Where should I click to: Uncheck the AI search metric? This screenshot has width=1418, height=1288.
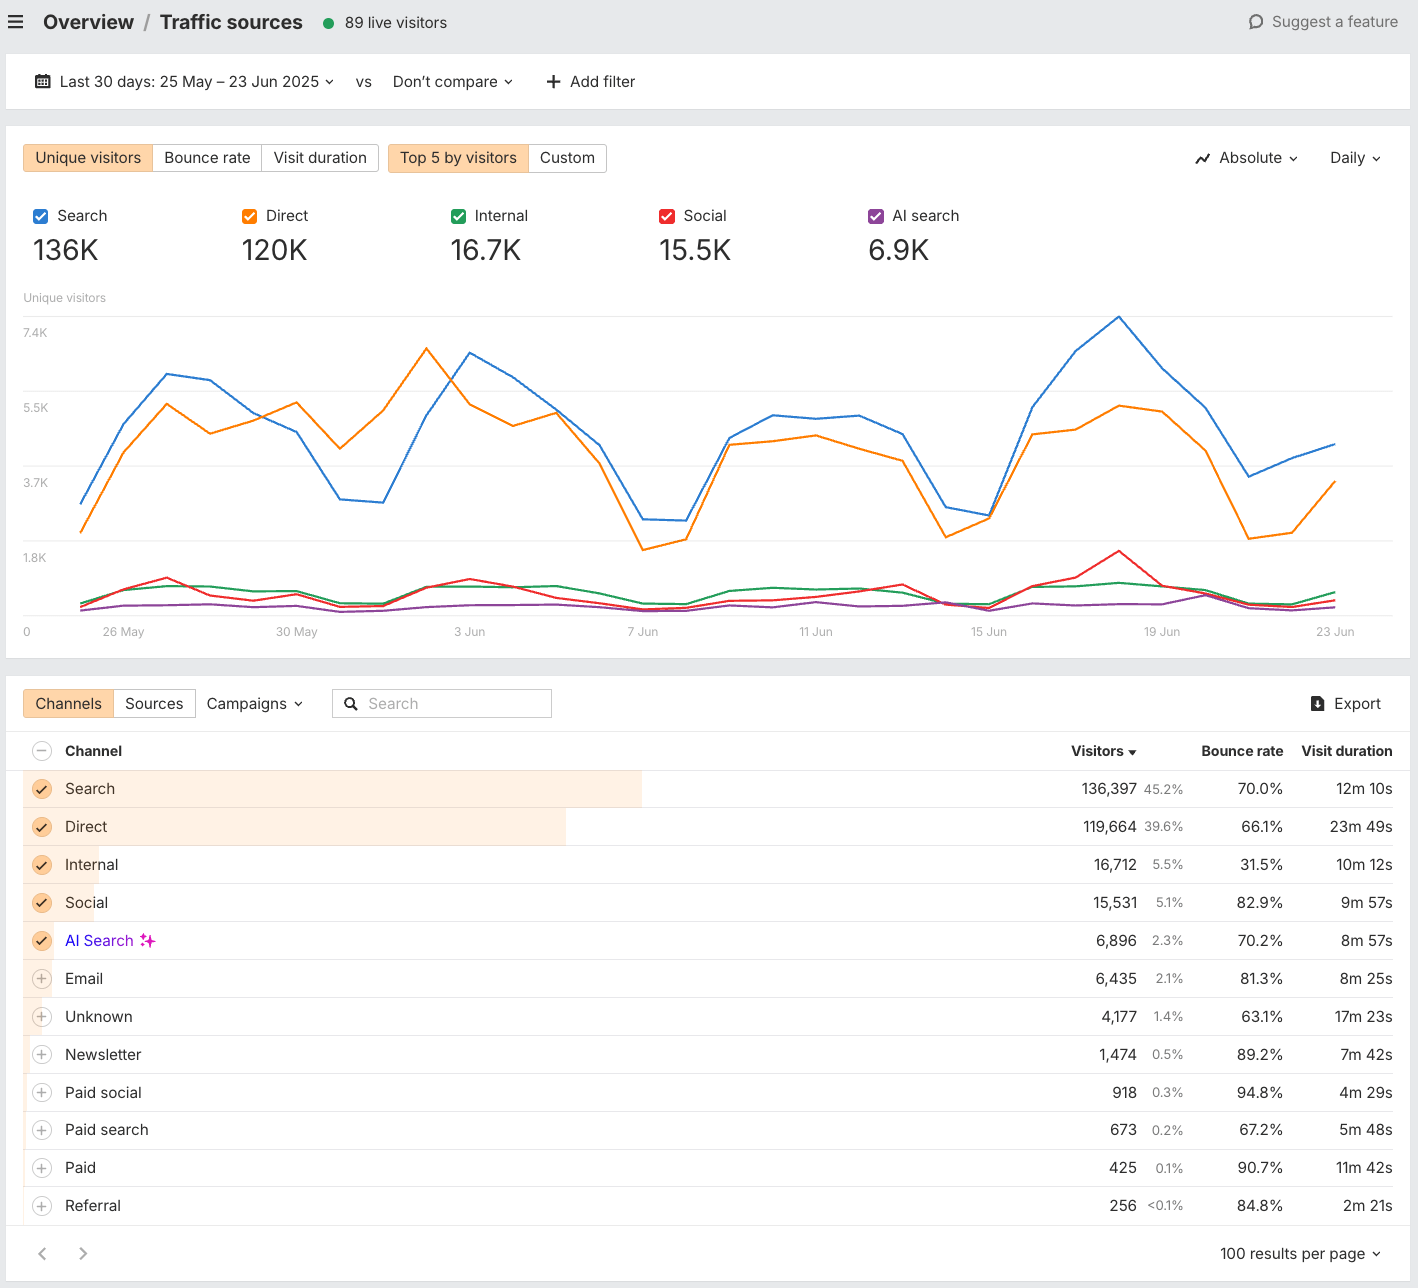tap(876, 216)
